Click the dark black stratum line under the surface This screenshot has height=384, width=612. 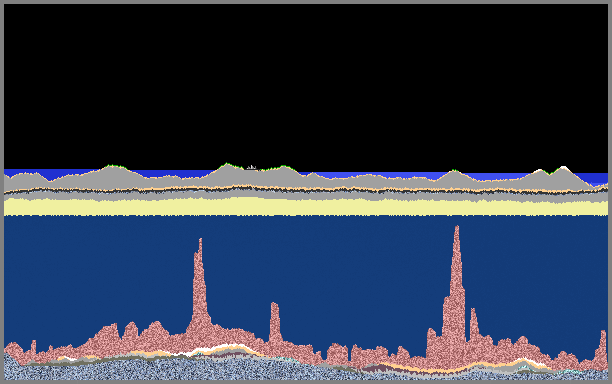click(306, 190)
